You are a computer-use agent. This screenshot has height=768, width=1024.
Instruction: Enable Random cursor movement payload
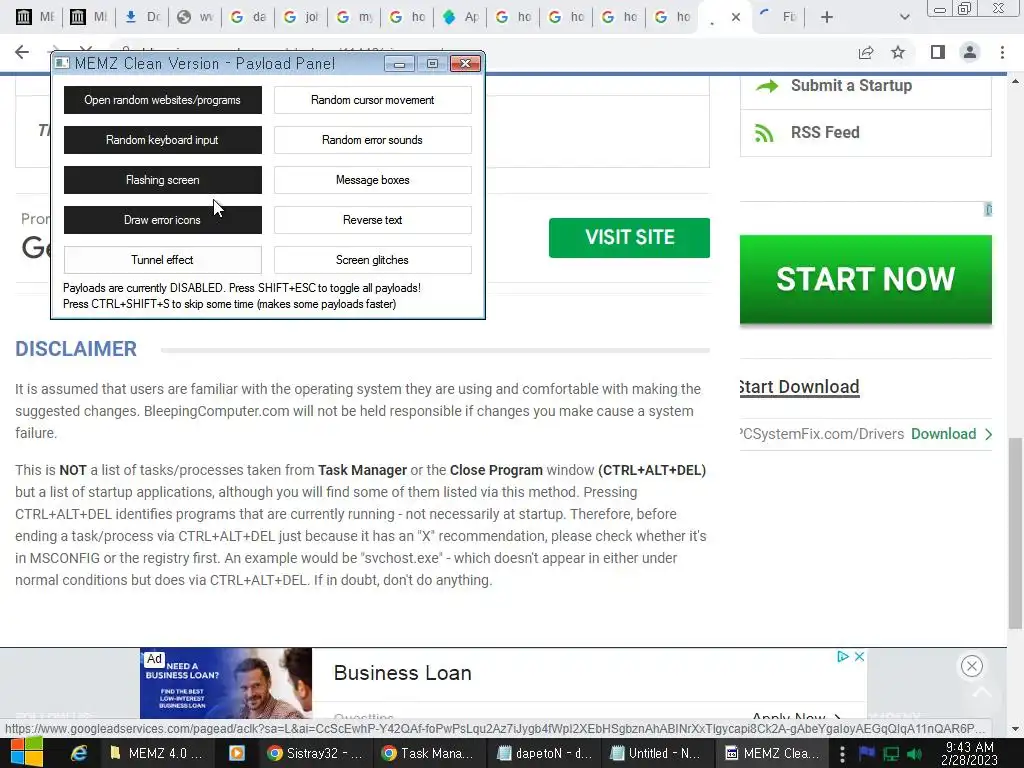pyautogui.click(x=372, y=100)
